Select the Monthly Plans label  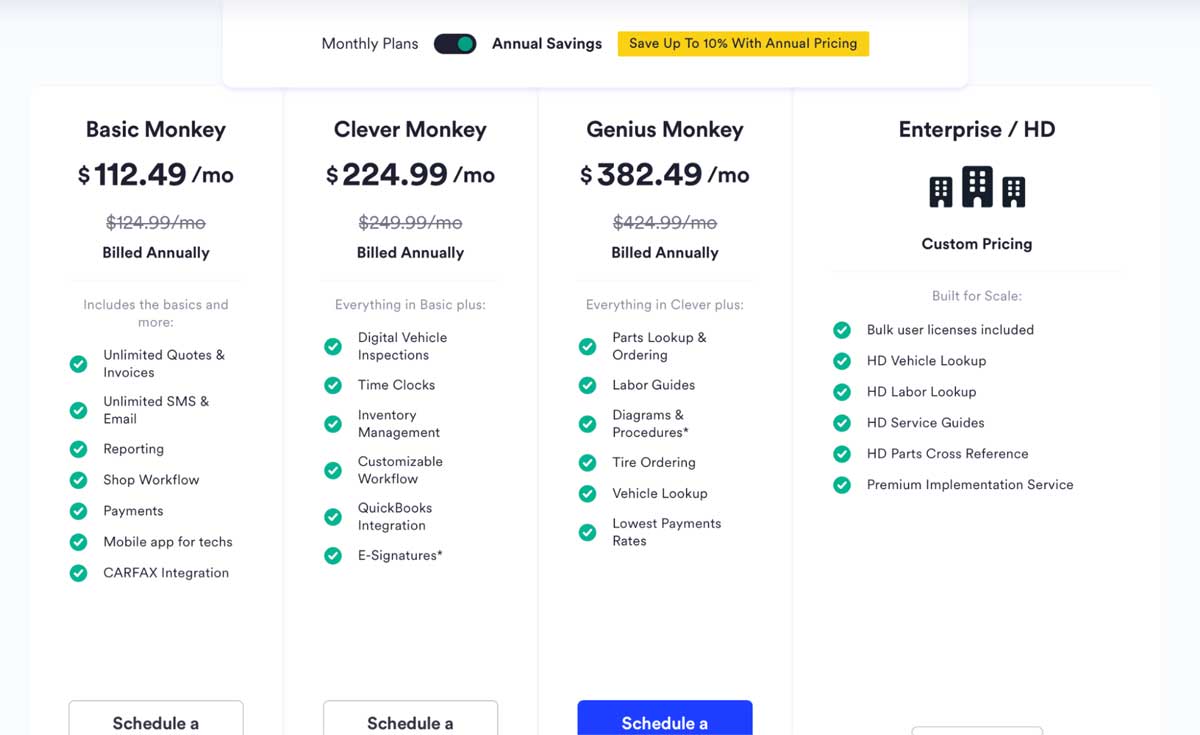(x=369, y=43)
